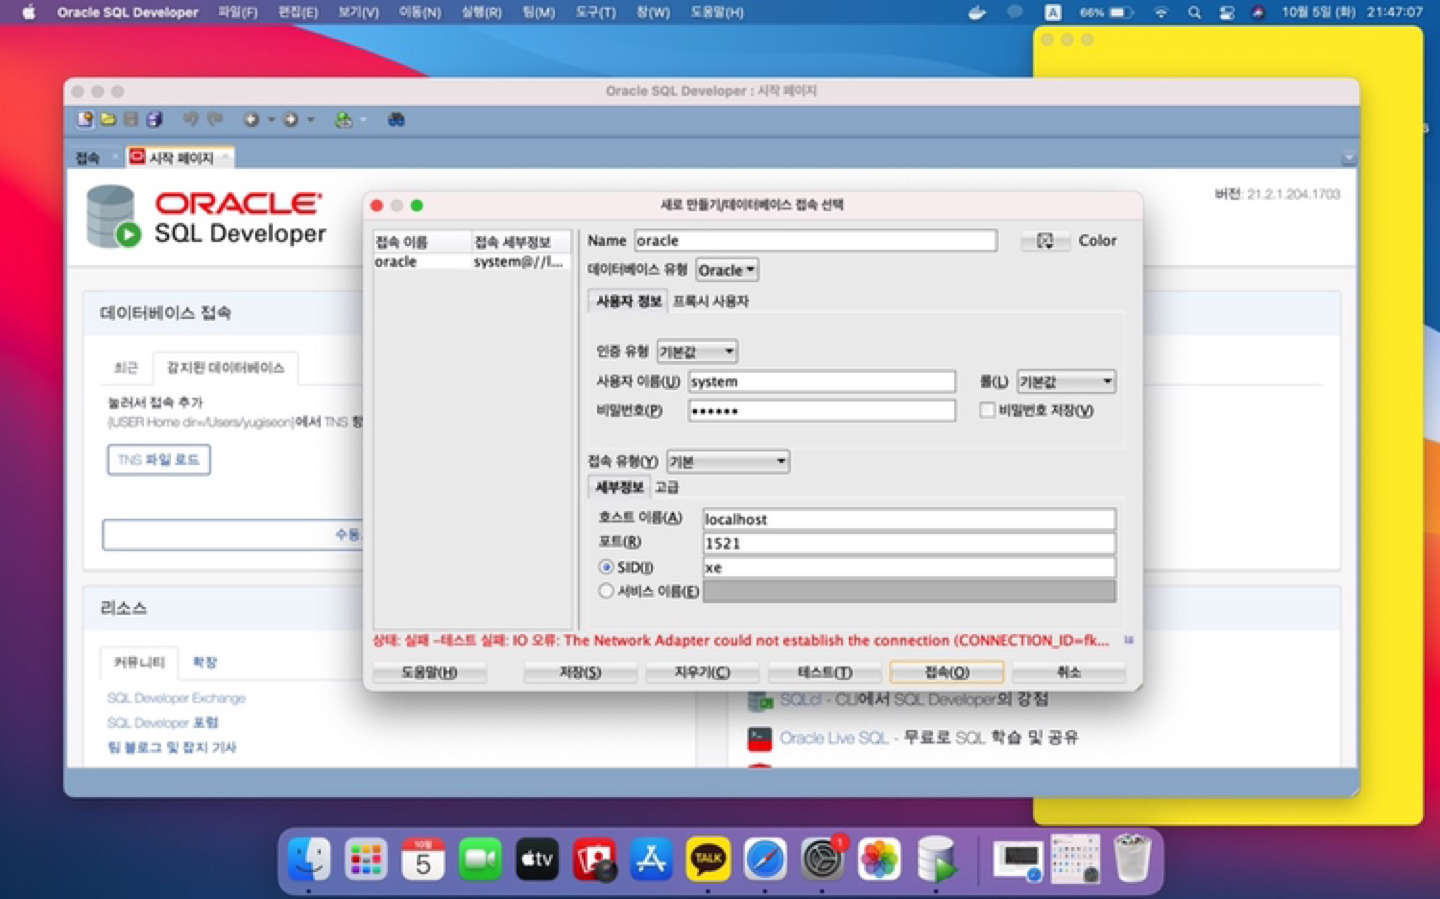Click the connection color picker icon beside Name

tap(1045, 241)
